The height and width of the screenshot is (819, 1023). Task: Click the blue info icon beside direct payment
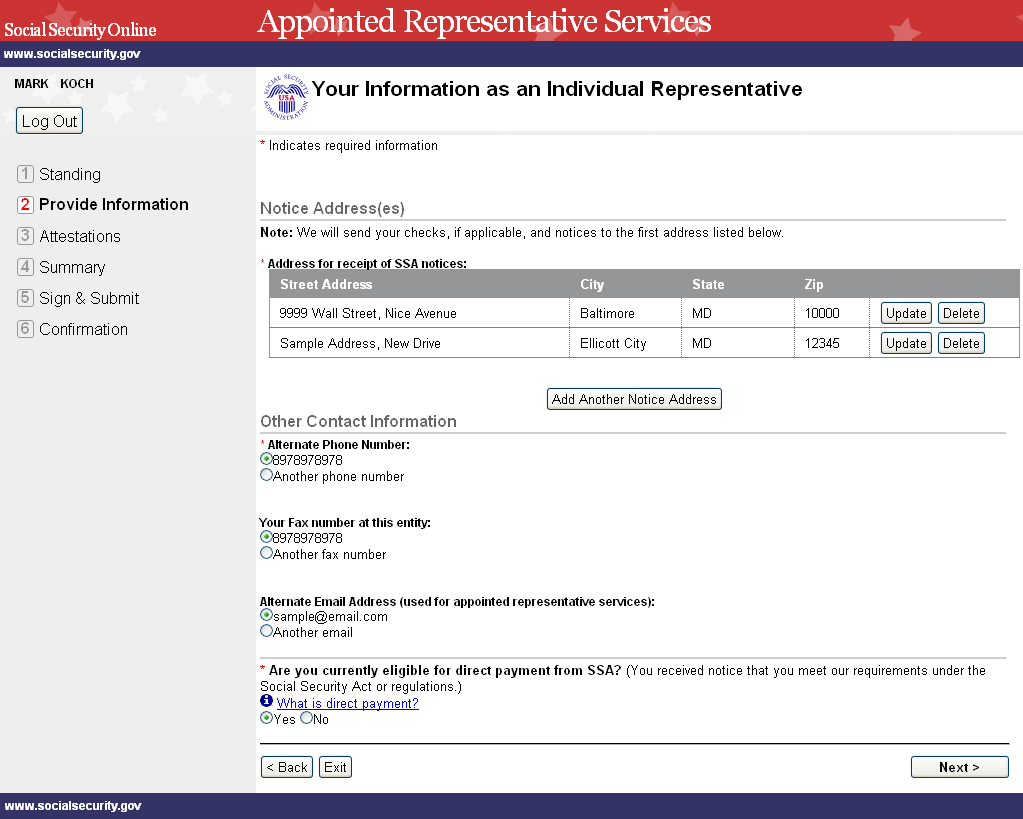pyautogui.click(x=267, y=702)
